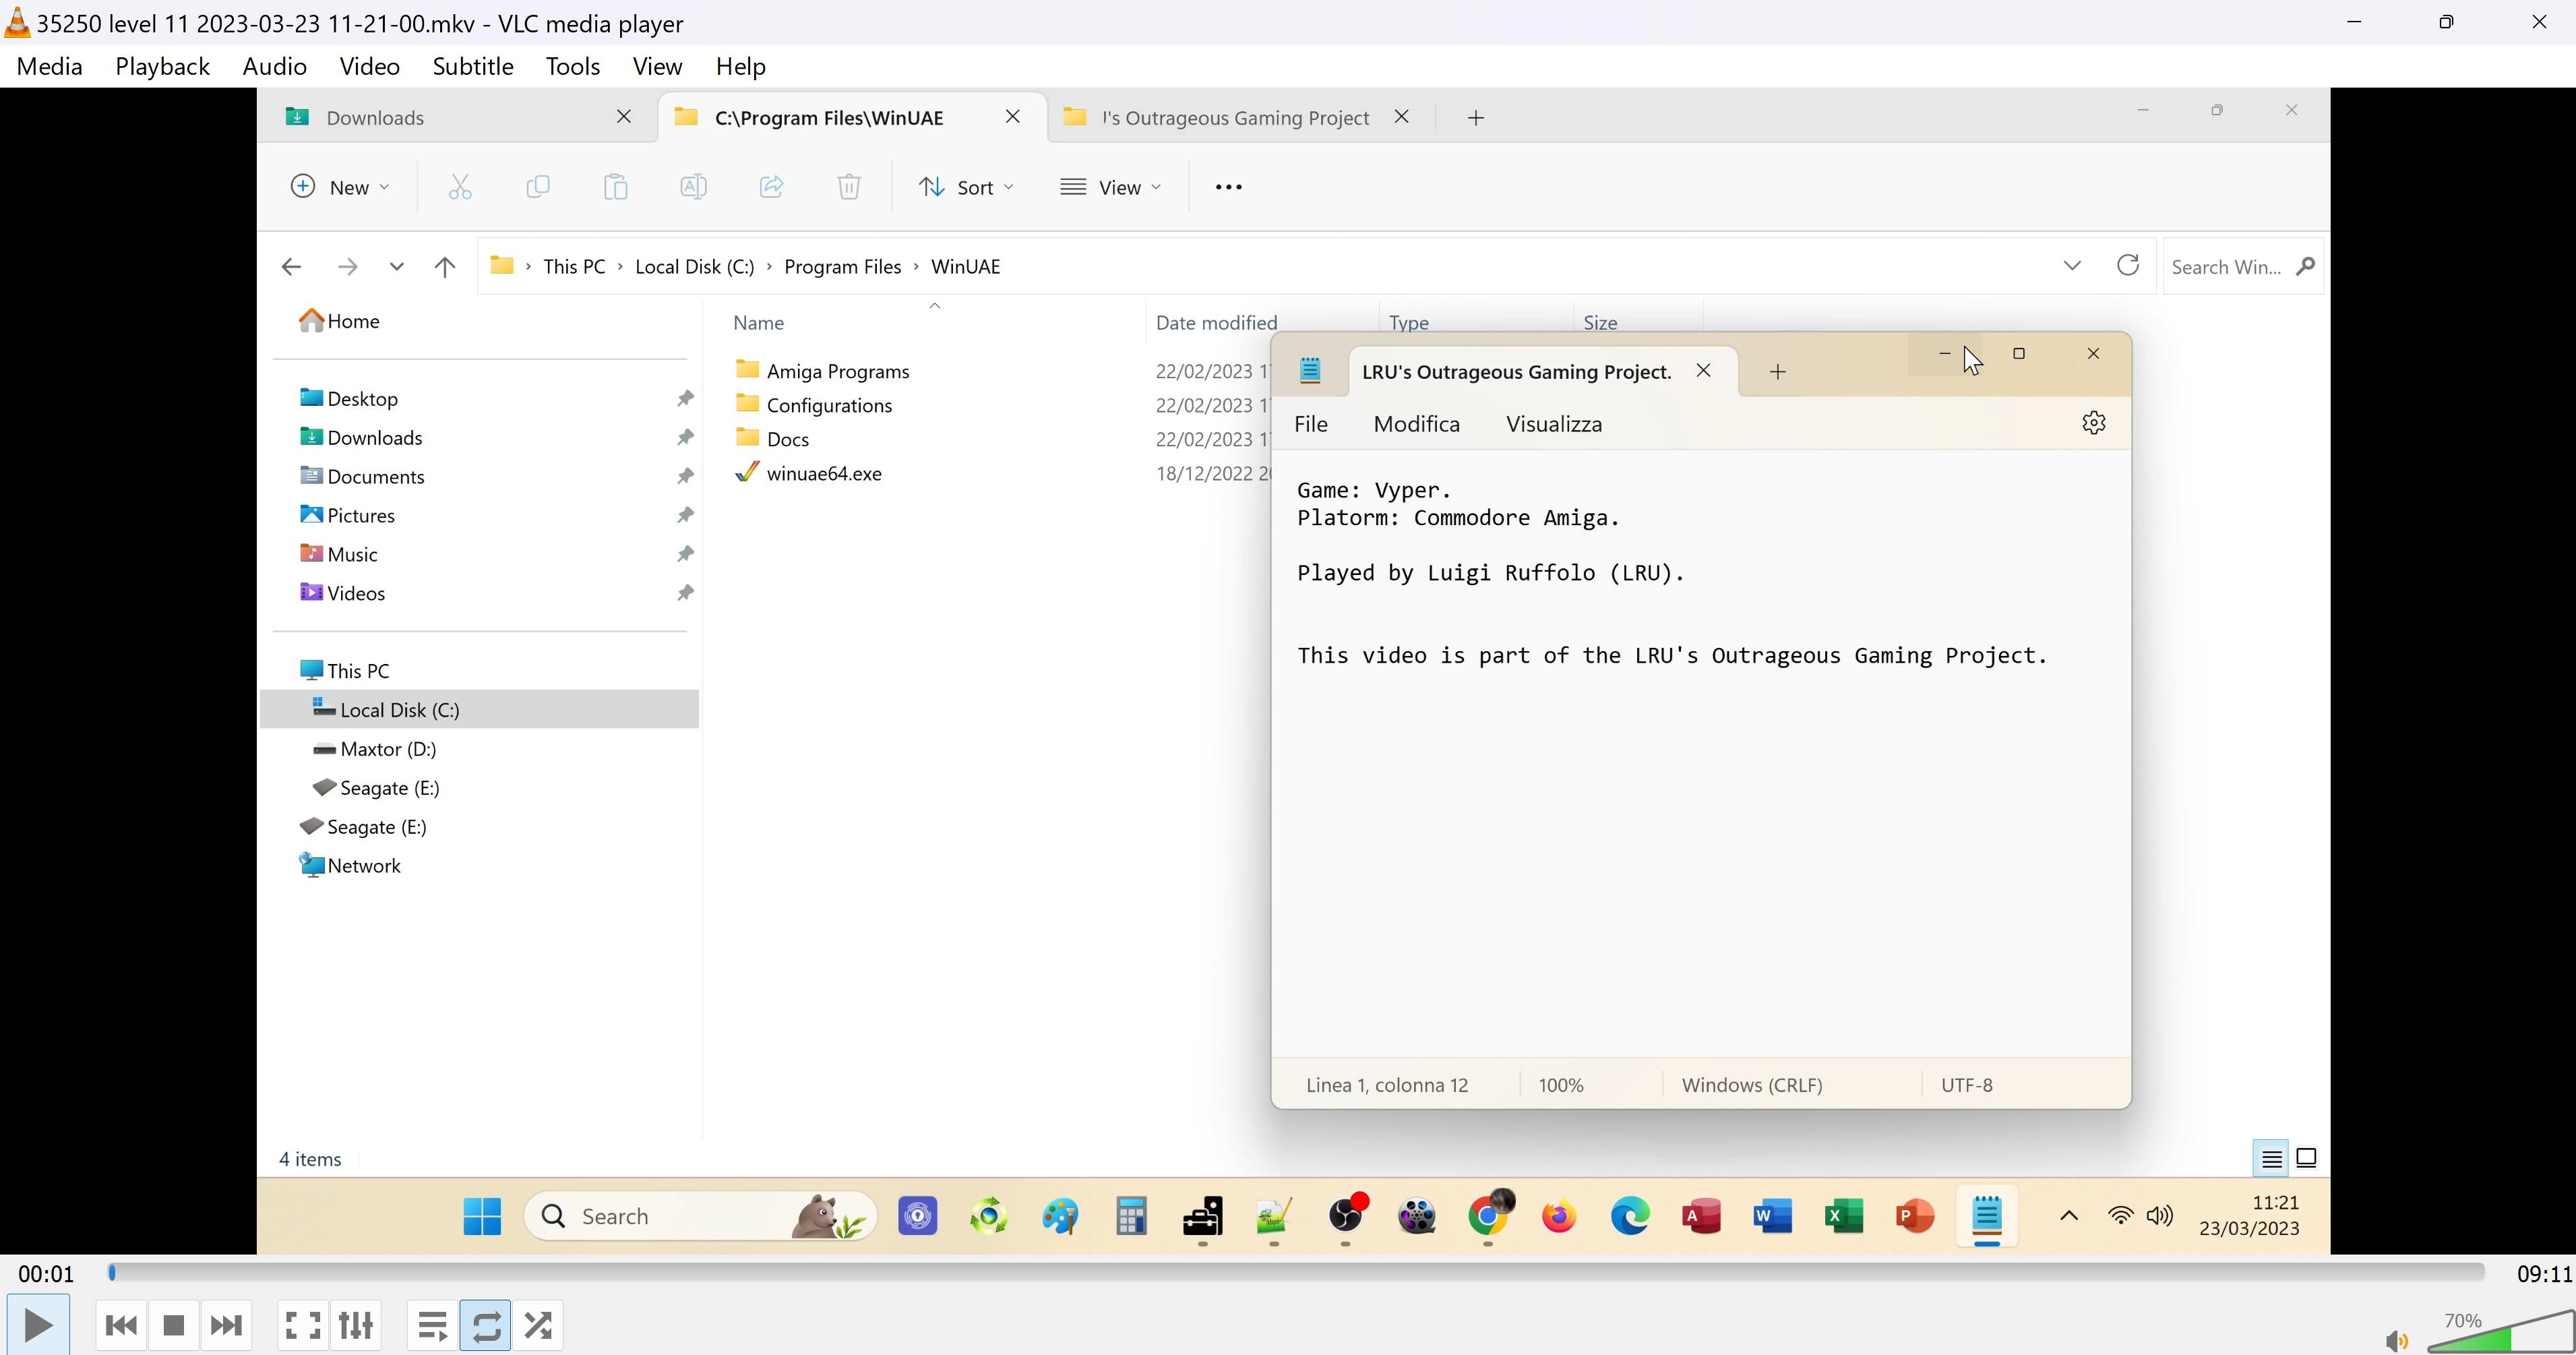Select Maxtor (D:) drive
The image size is (2576, 1355).
tap(375, 749)
